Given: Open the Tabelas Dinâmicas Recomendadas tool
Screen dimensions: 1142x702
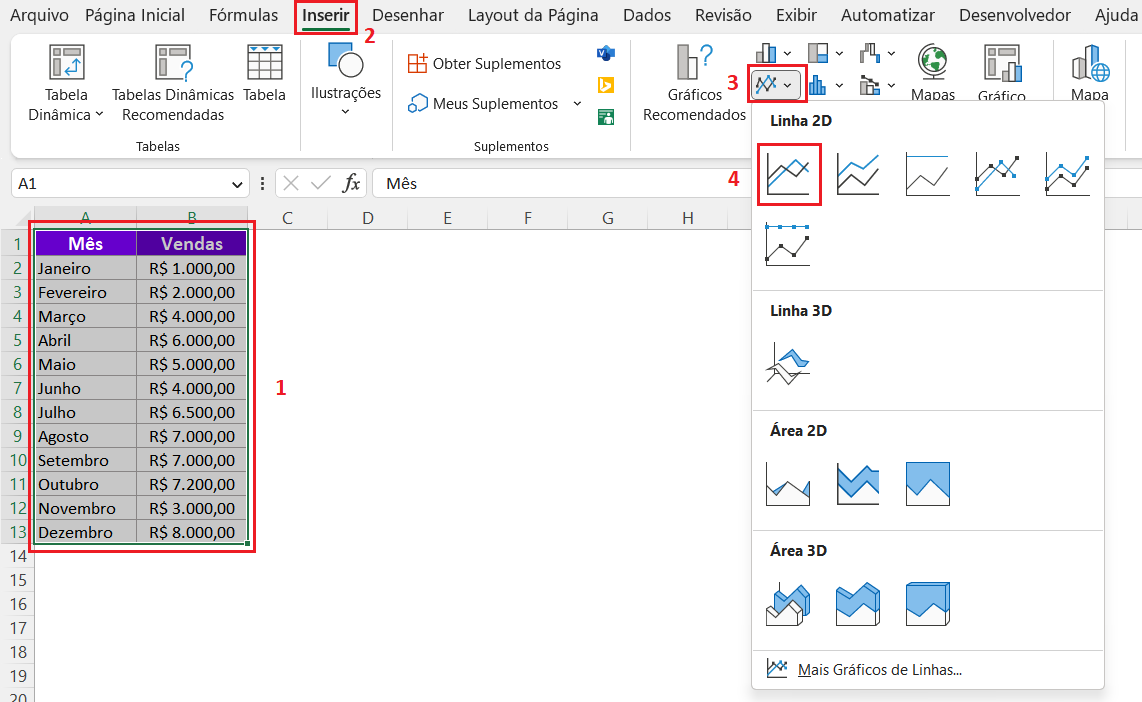Looking at the screenshot, I should pyautogui.click(x=173, y=64).
